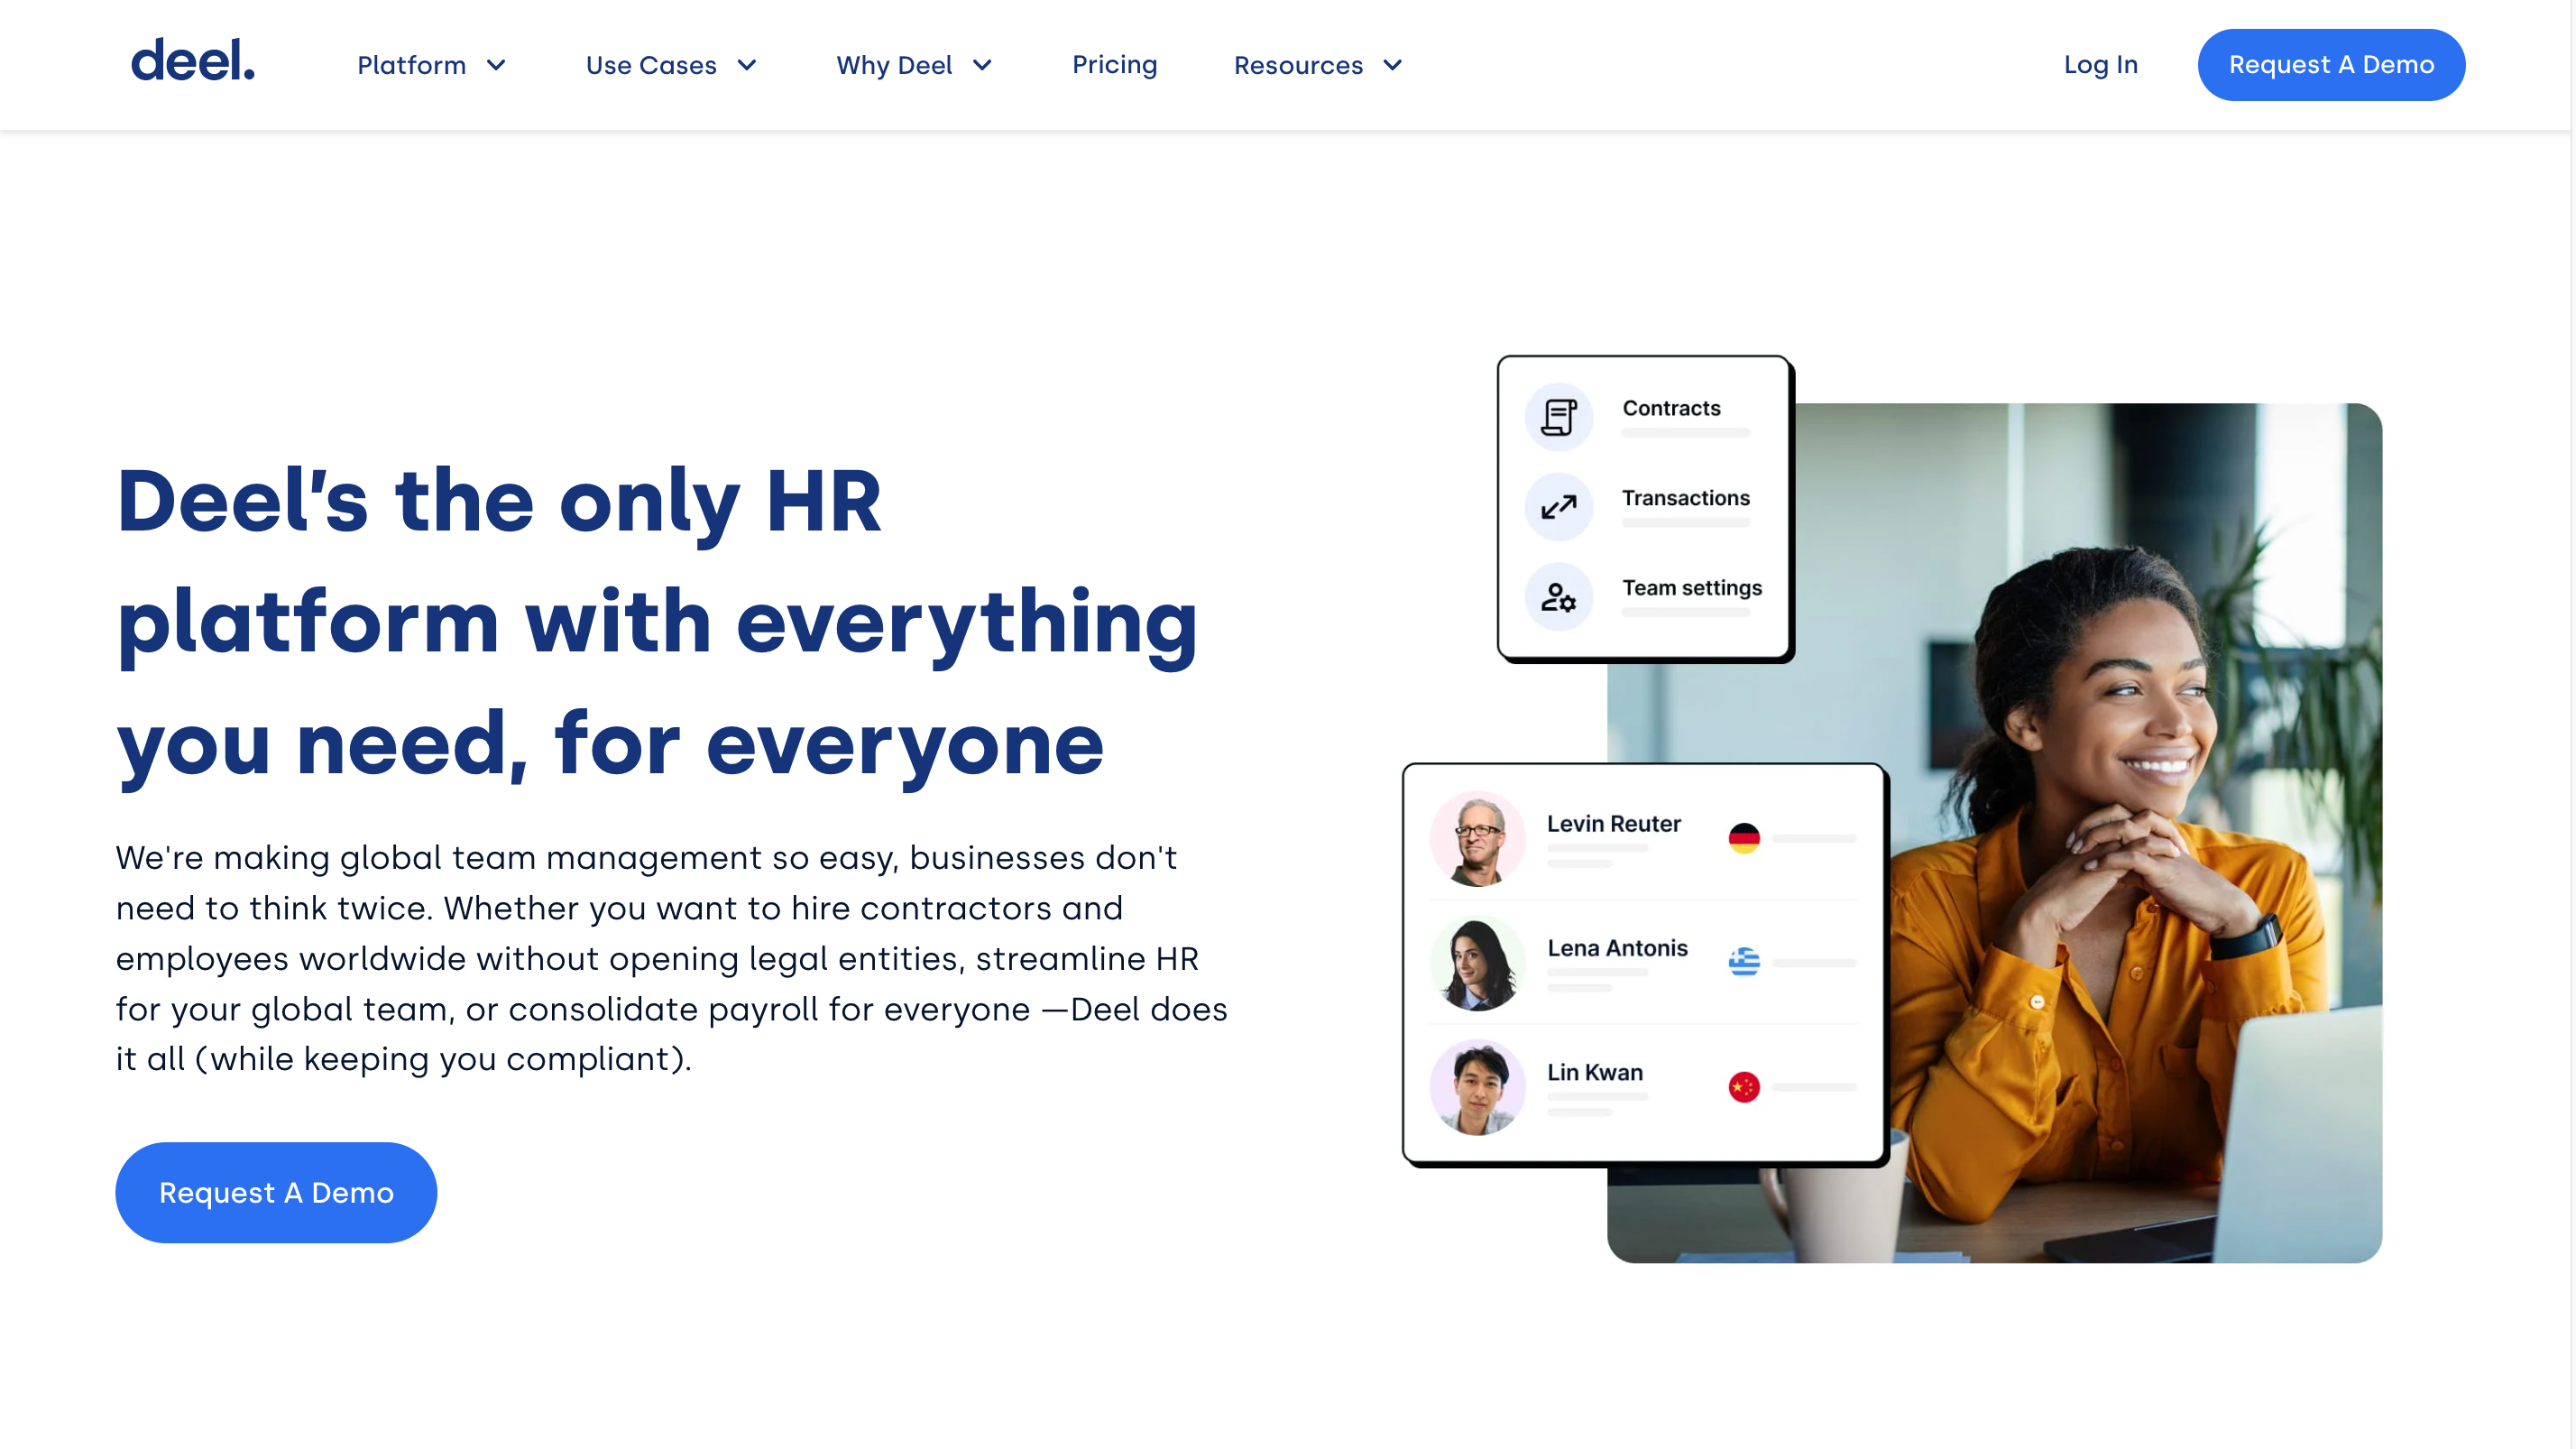The image size is (2576, 1449).
Task: Click Lin Kwan's avatar photo
Action: click(x=1477, y=1087)
